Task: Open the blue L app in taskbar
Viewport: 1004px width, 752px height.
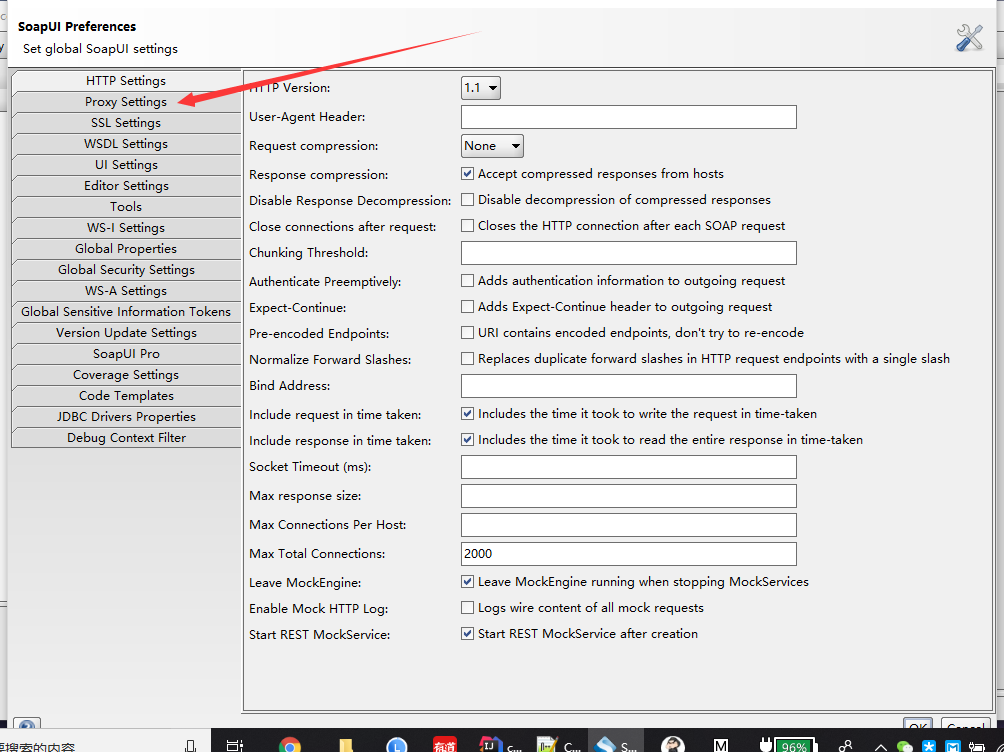Action: click(x=397, y=744)
